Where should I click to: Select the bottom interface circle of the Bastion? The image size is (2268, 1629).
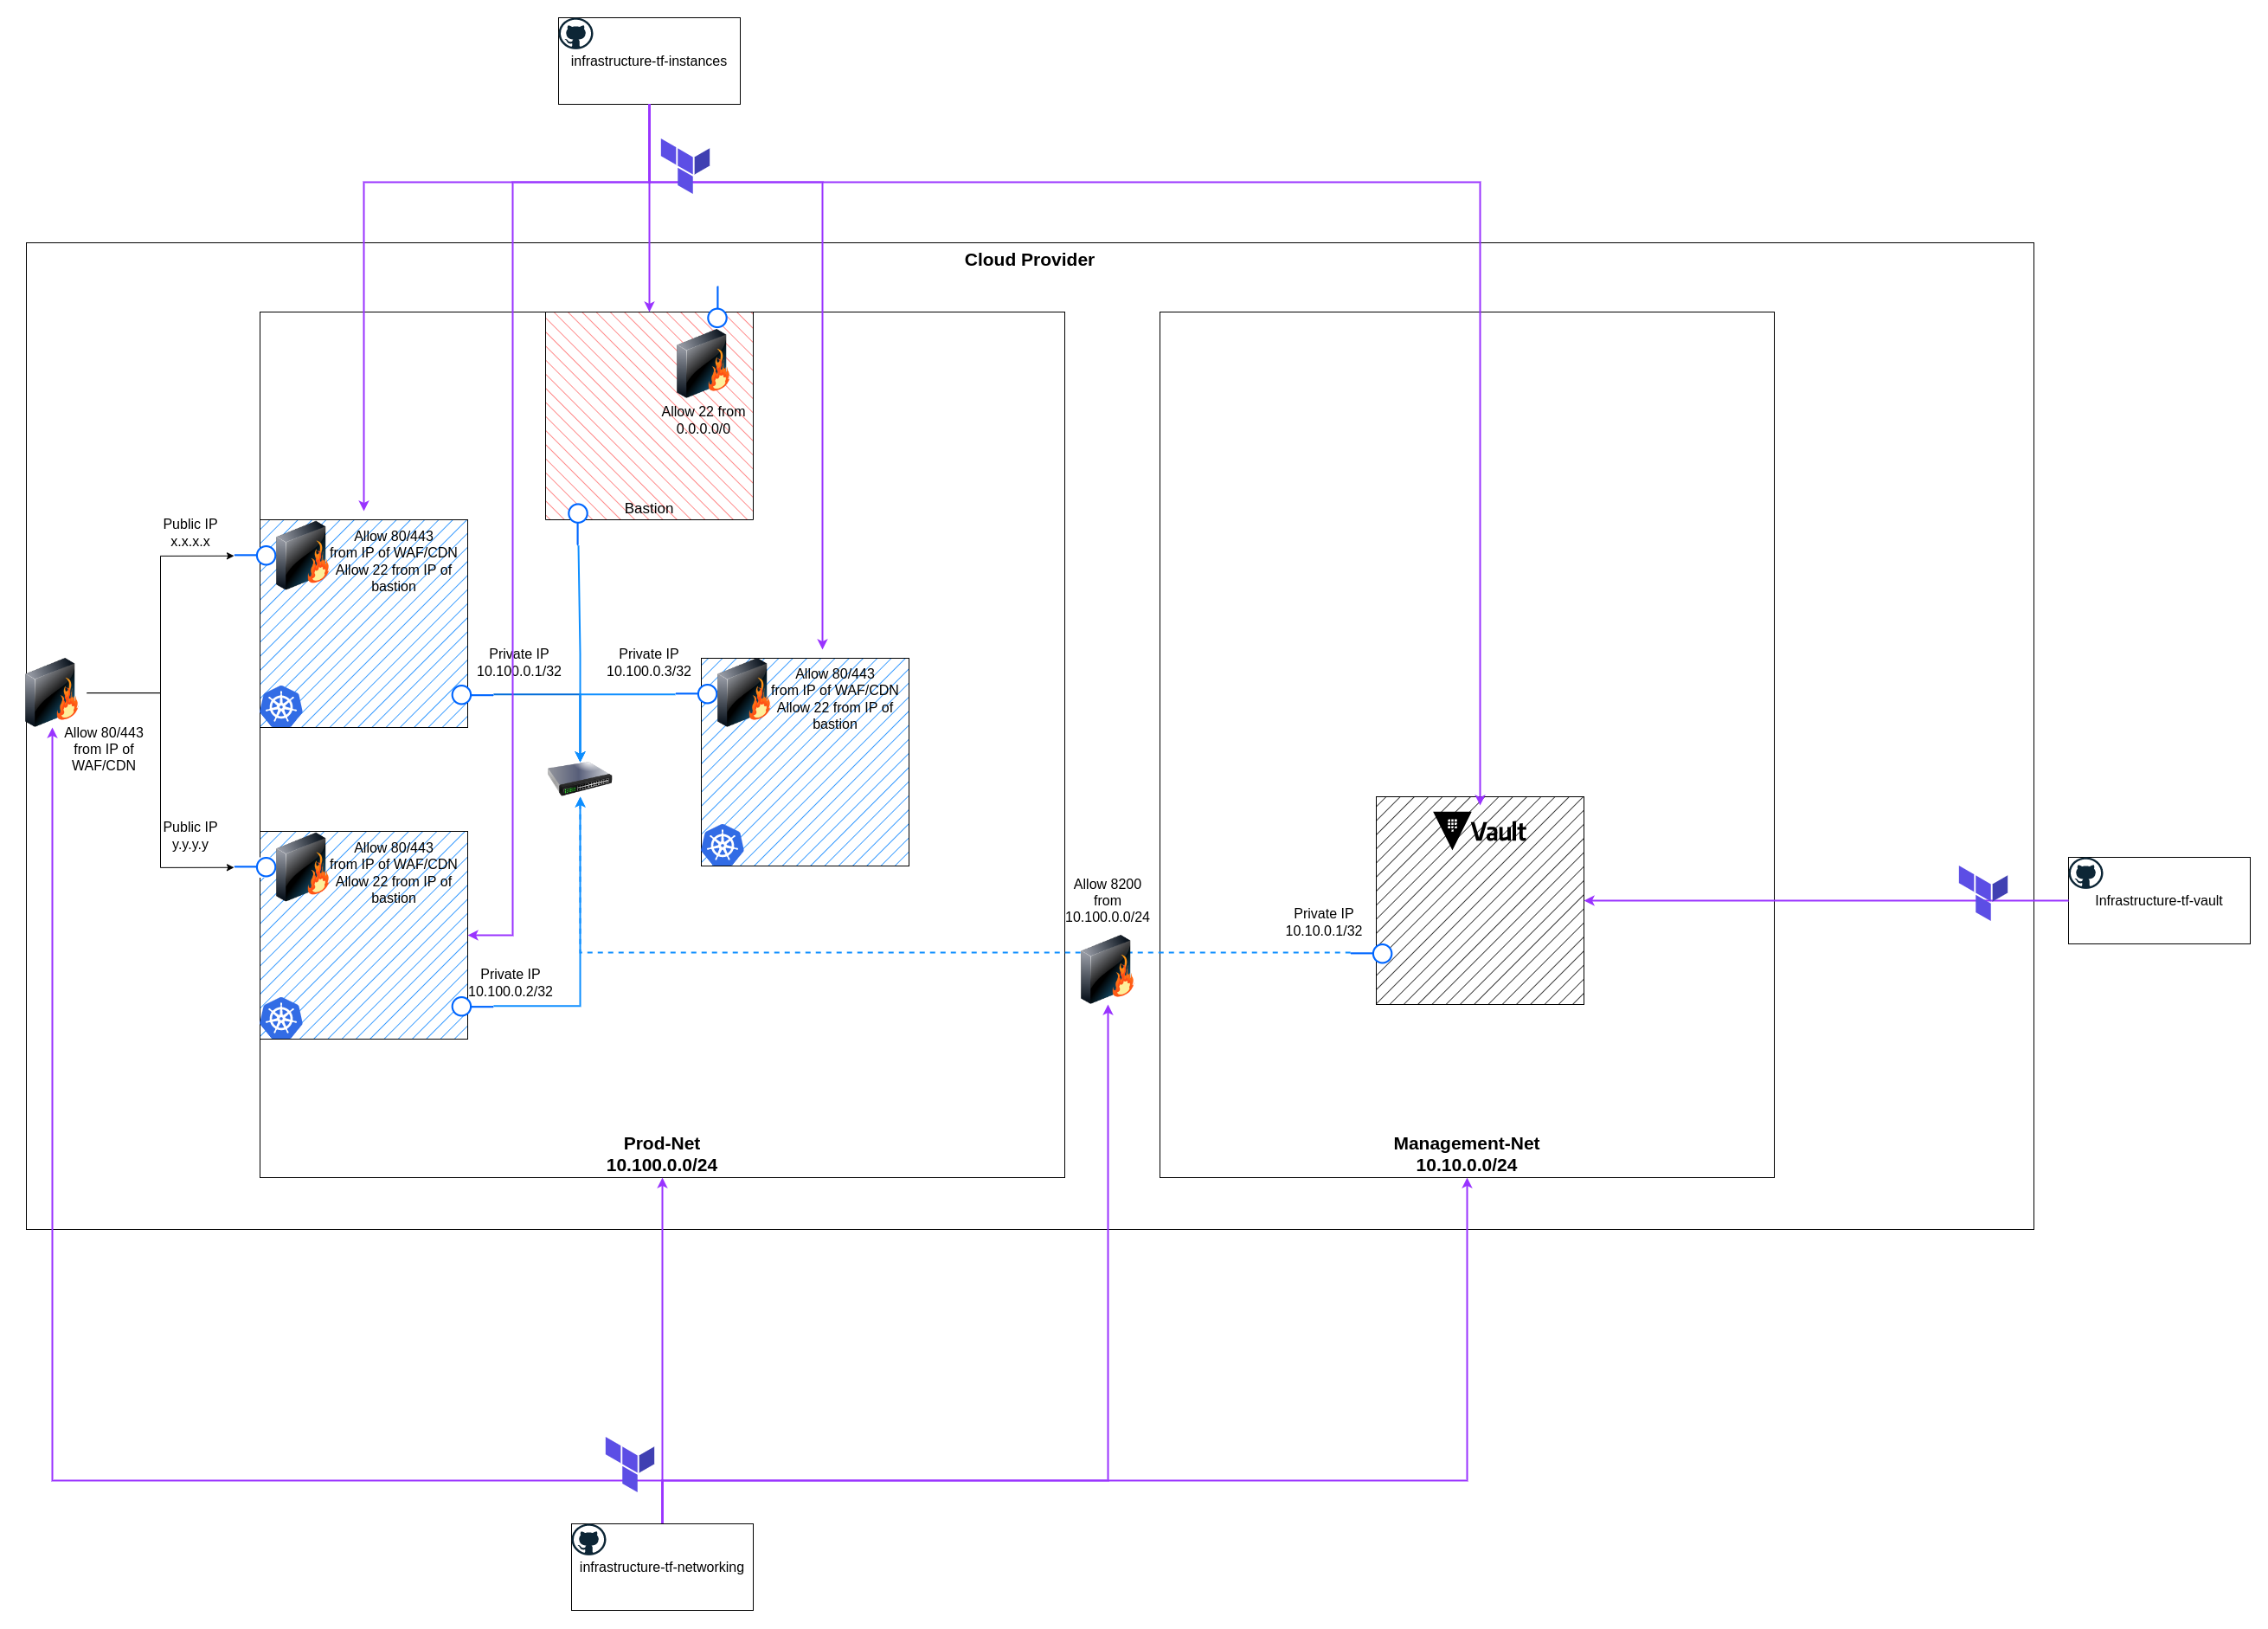pos(578,513)
